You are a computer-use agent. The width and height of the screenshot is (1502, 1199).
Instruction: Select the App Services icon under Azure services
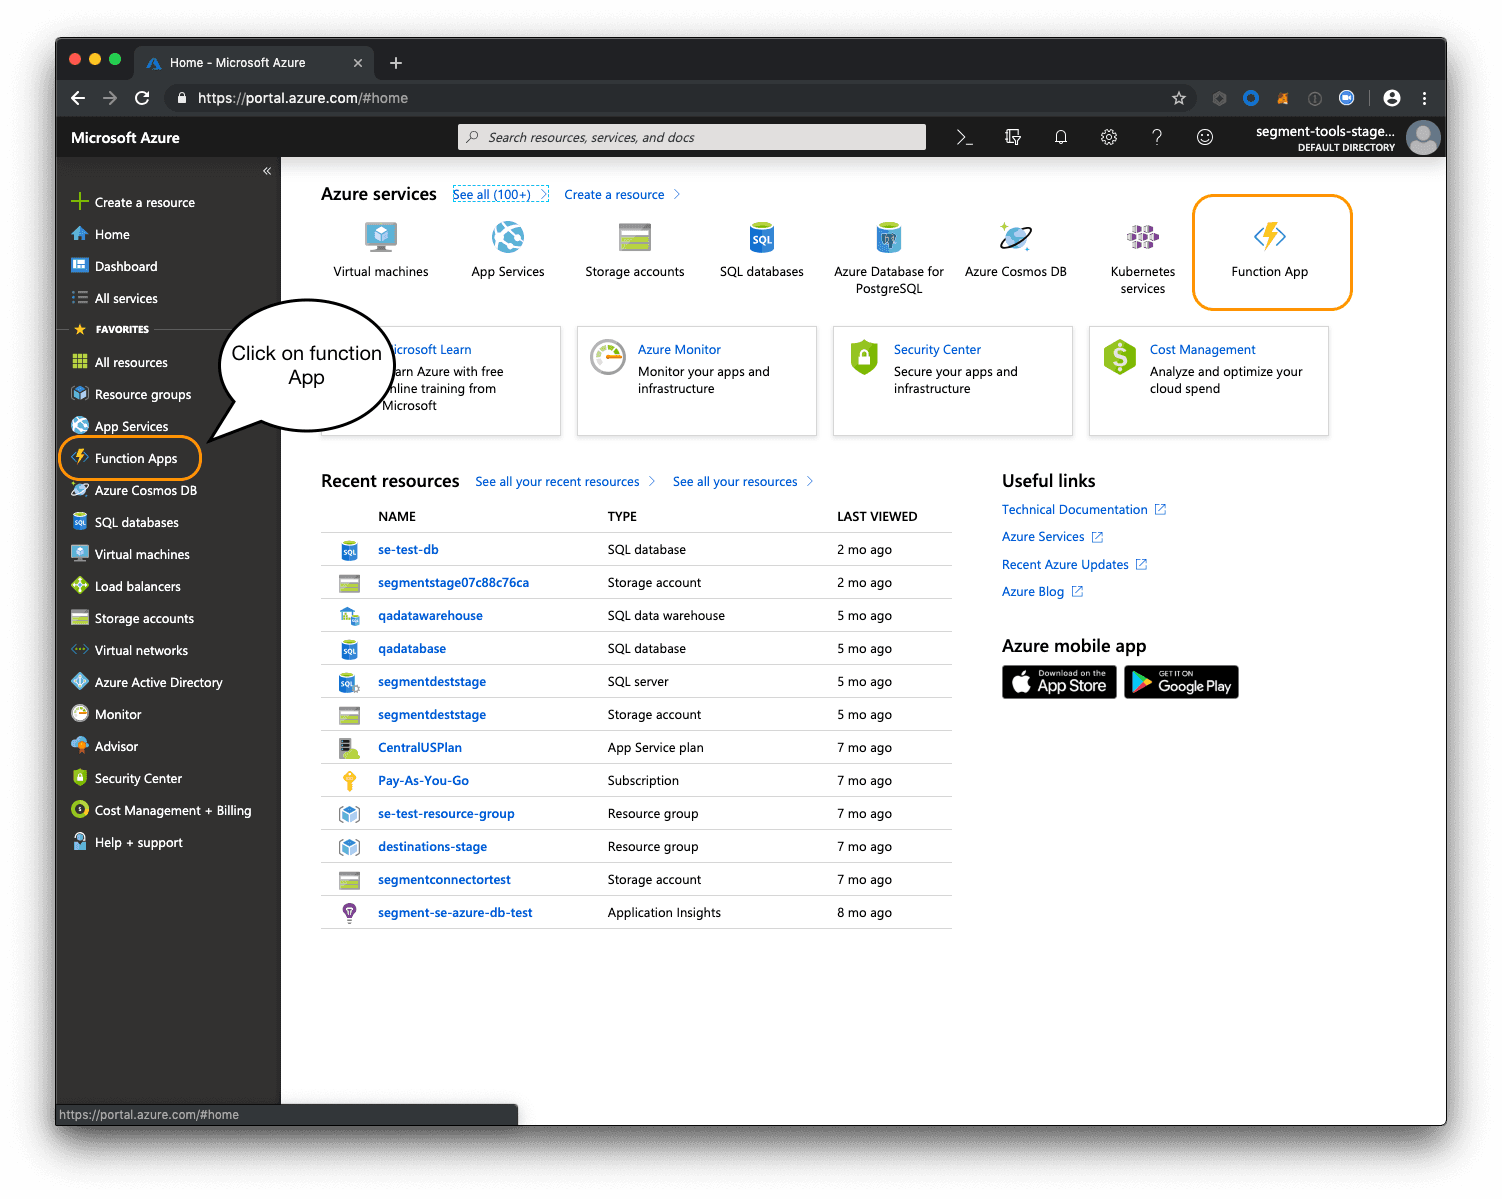pyautogui.click(x=507, y=238)
